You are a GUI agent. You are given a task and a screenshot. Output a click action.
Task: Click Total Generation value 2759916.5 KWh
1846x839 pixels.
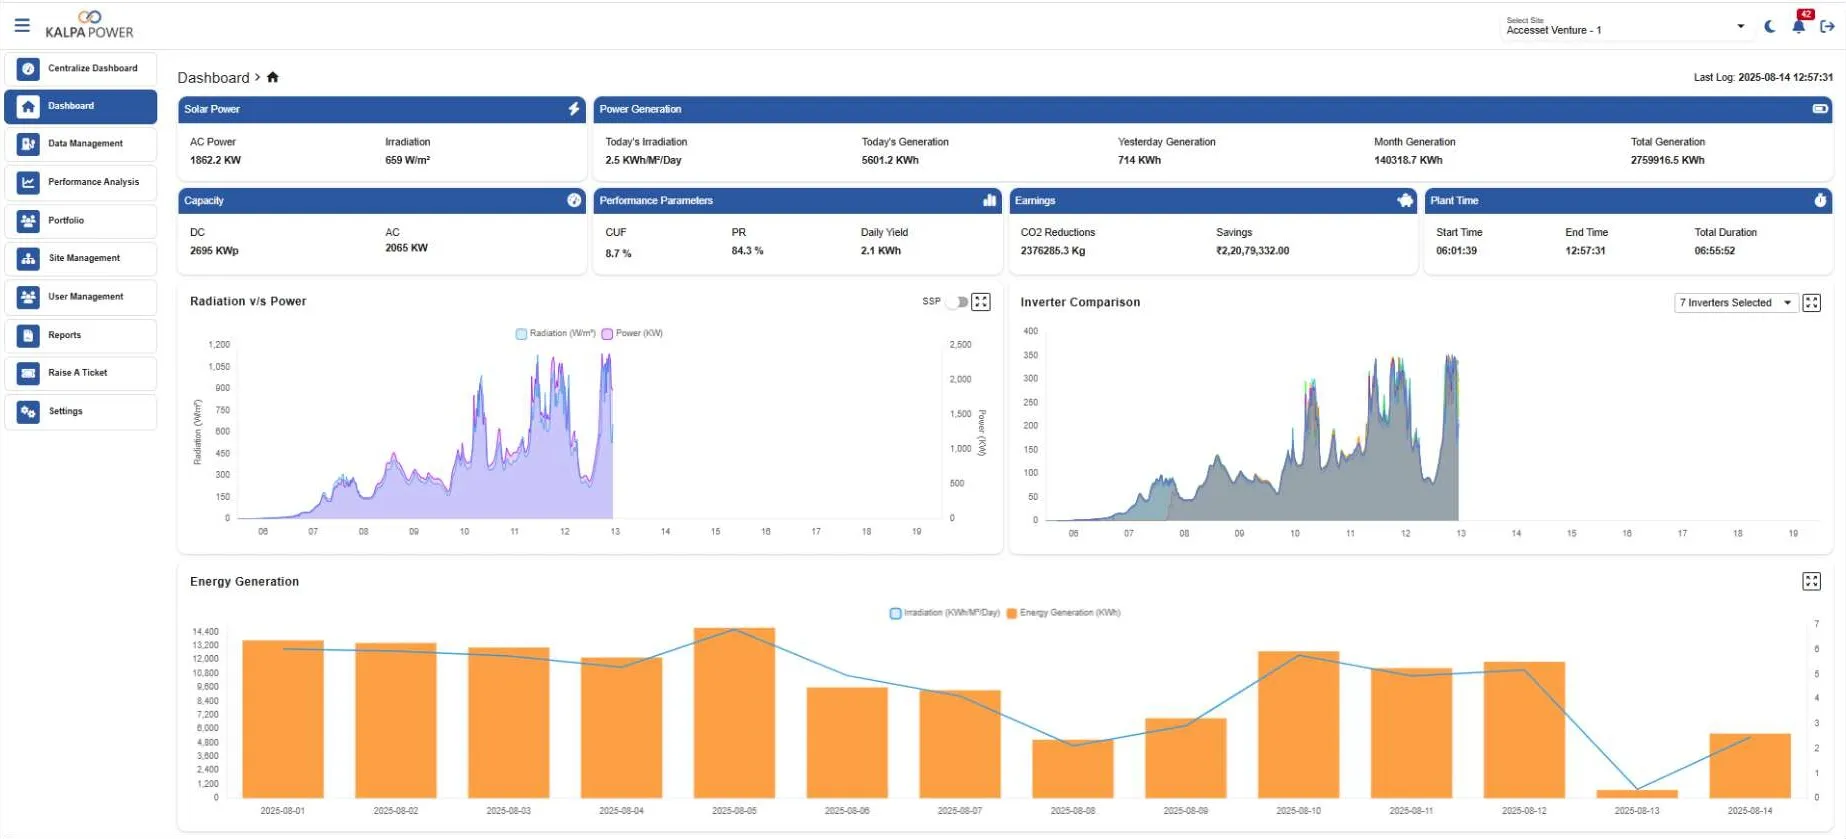tap(1667, 160)
